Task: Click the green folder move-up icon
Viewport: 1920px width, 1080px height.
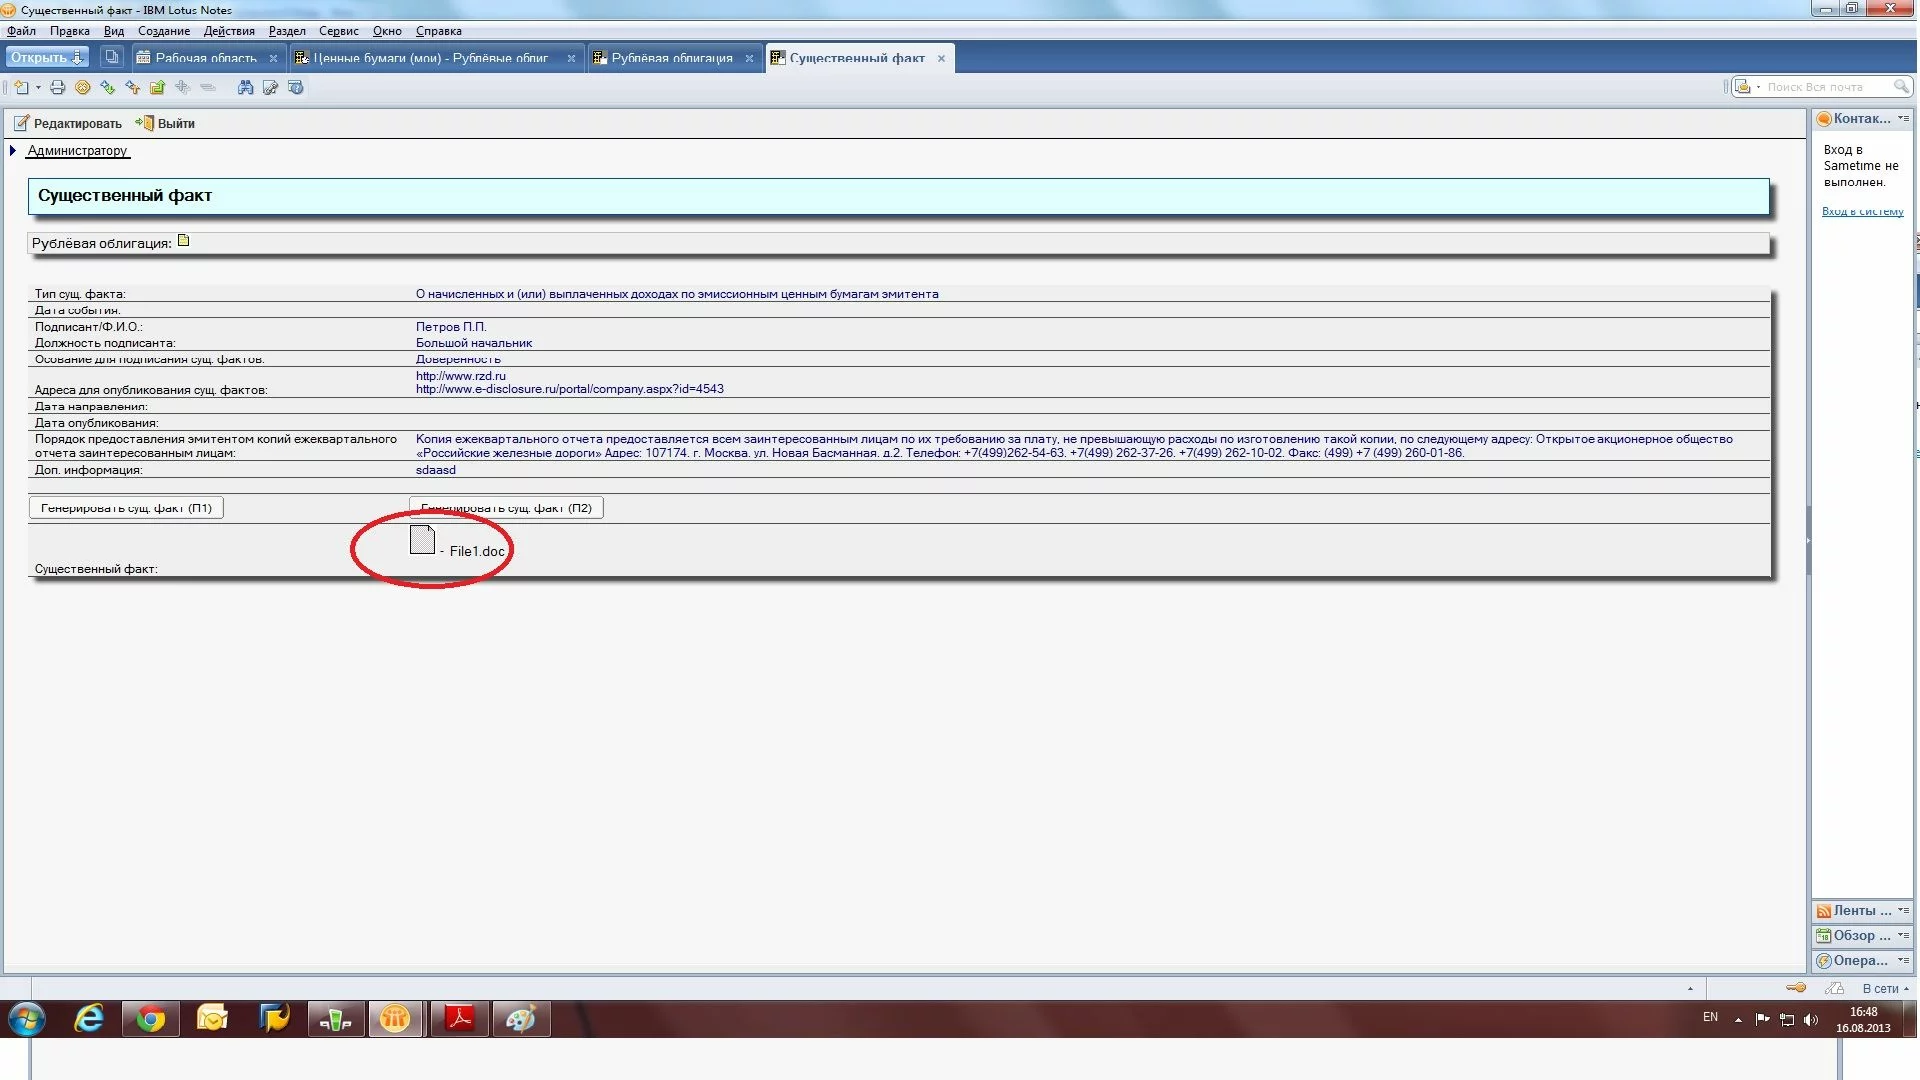Action: (x=157, y=88)
